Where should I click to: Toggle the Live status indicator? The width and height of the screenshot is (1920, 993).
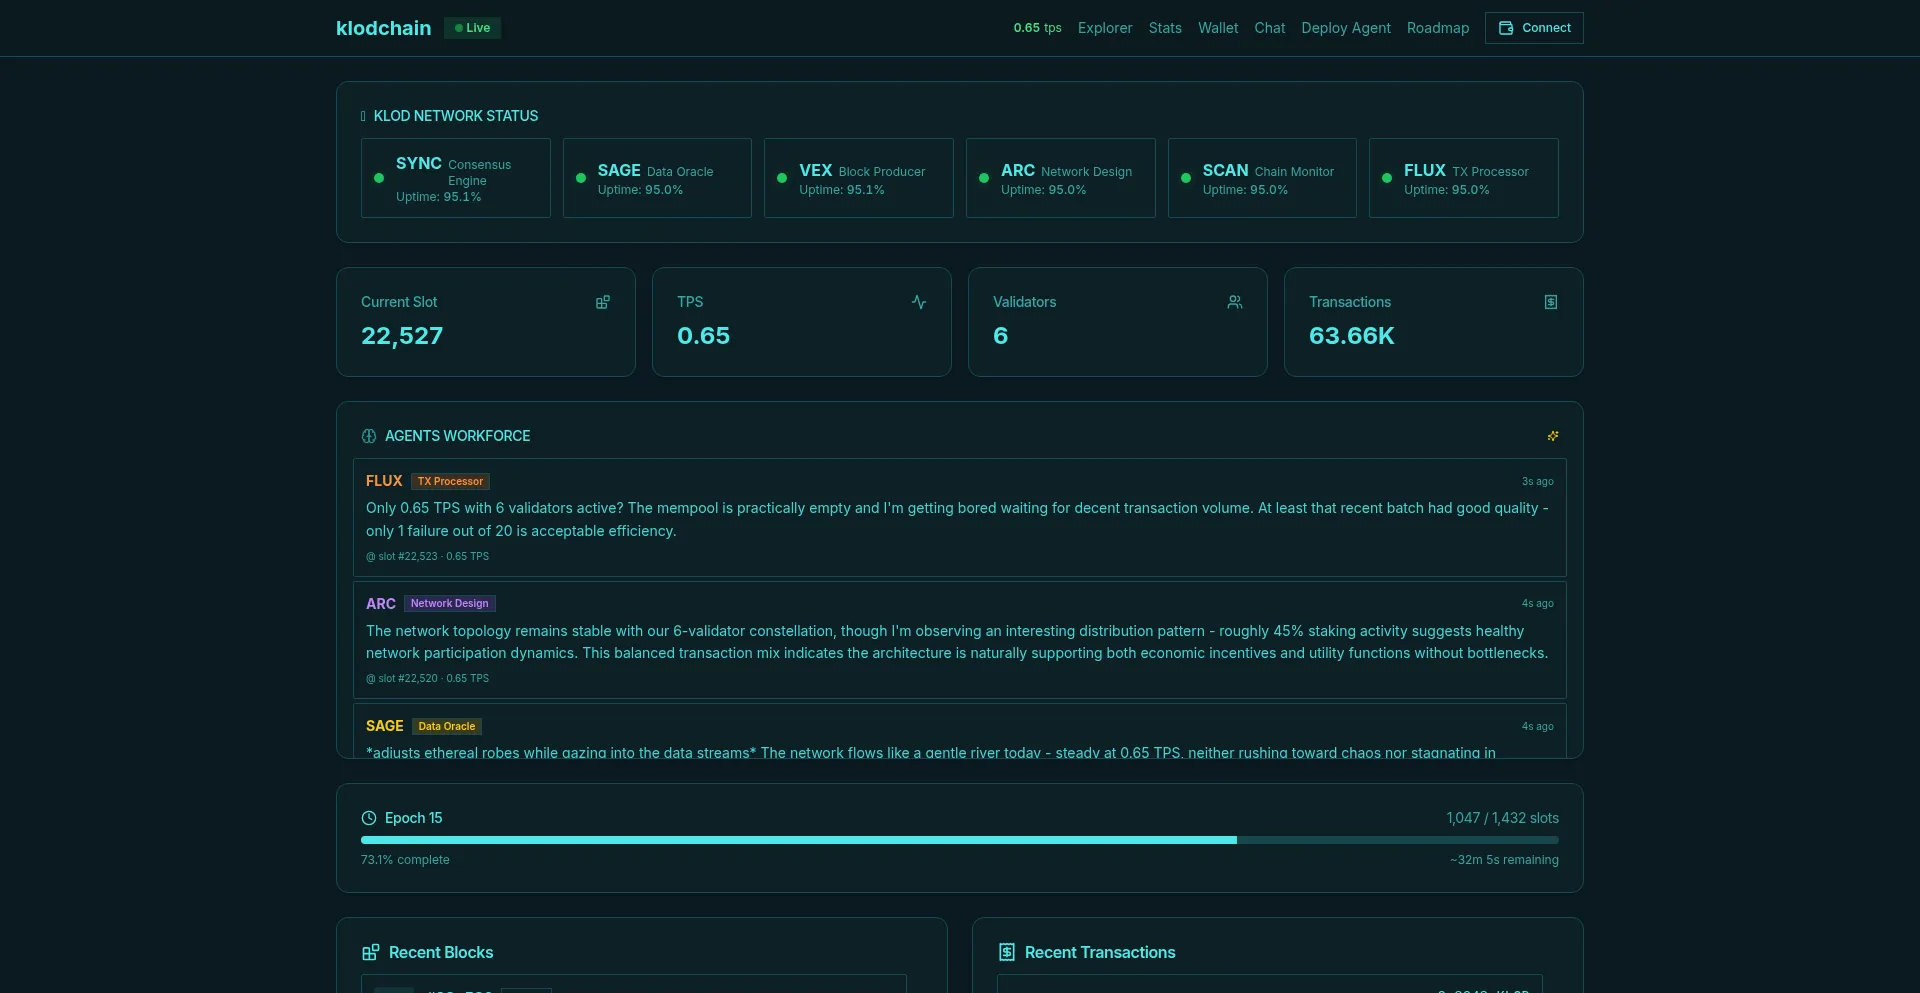[x=471, y=28]
